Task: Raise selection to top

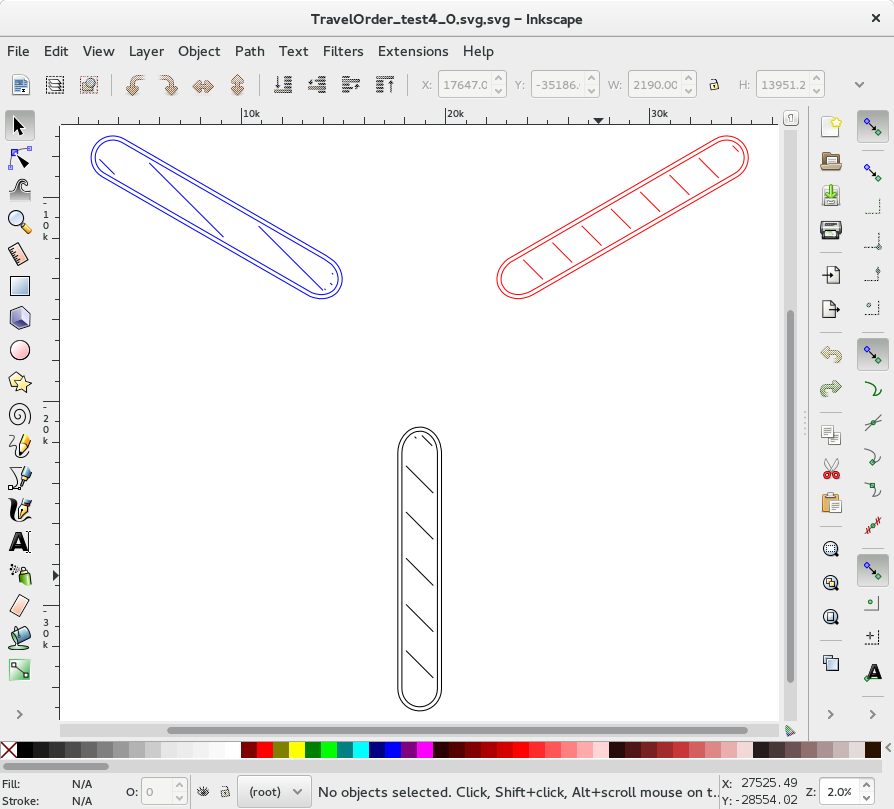Action: click(385, 85)
